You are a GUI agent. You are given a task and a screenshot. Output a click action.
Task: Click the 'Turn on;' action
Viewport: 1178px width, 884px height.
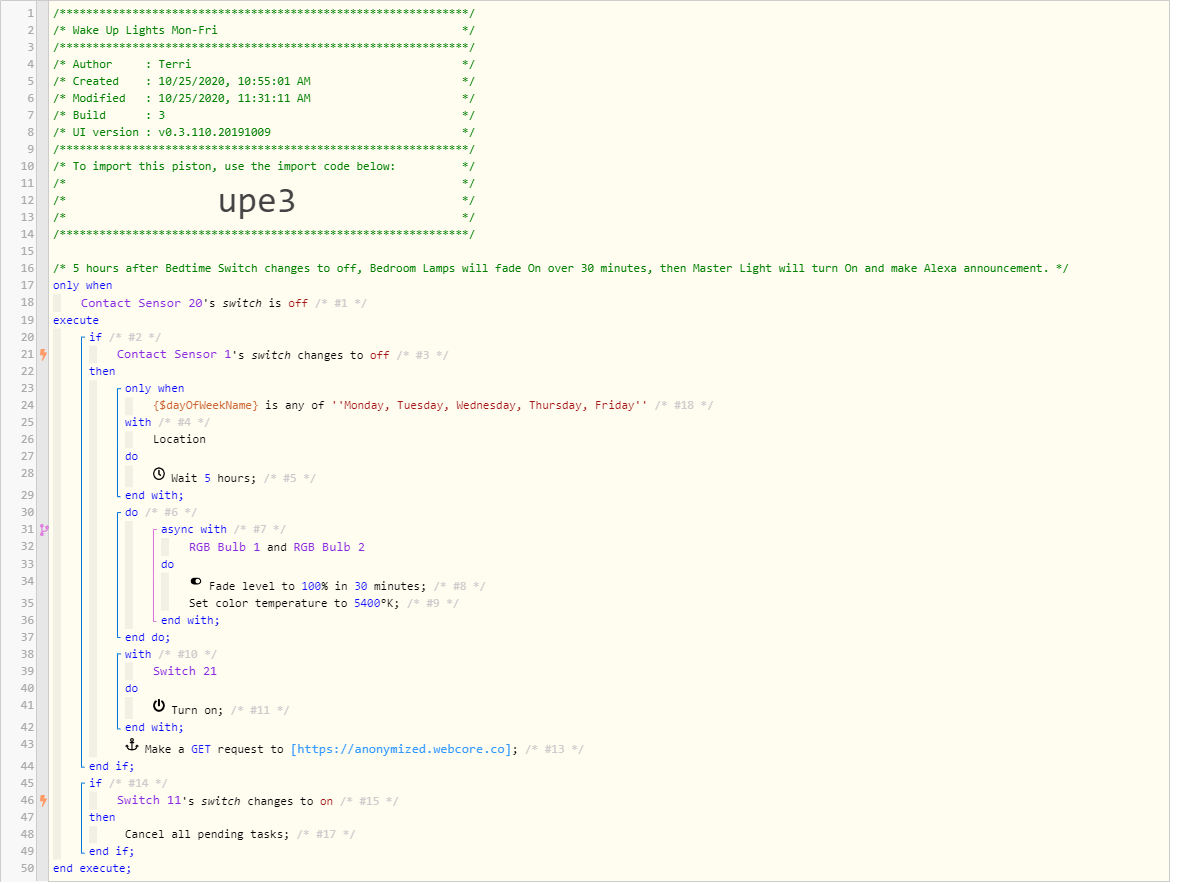pyautogui.click(x=197, y=711)
